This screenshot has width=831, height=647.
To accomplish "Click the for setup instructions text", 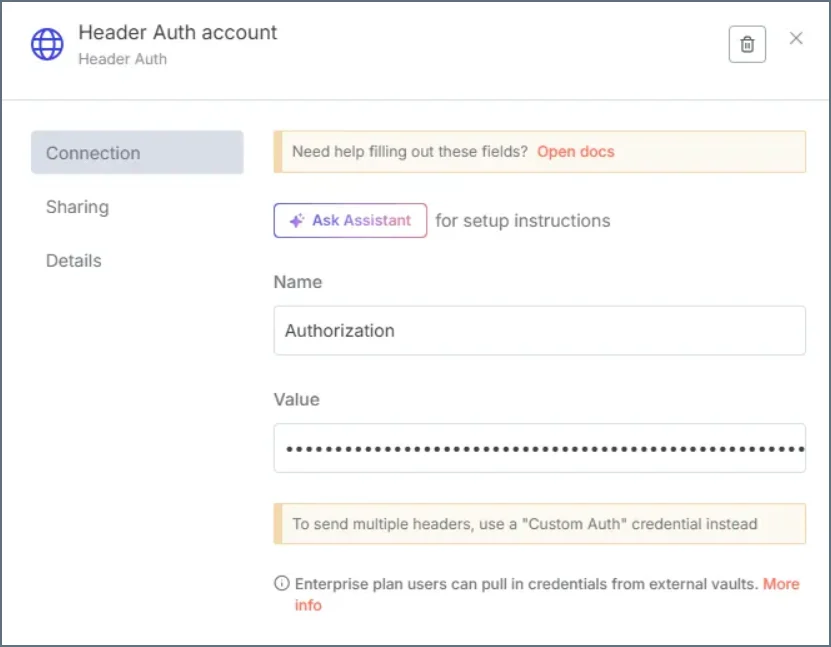I will 523,220.
